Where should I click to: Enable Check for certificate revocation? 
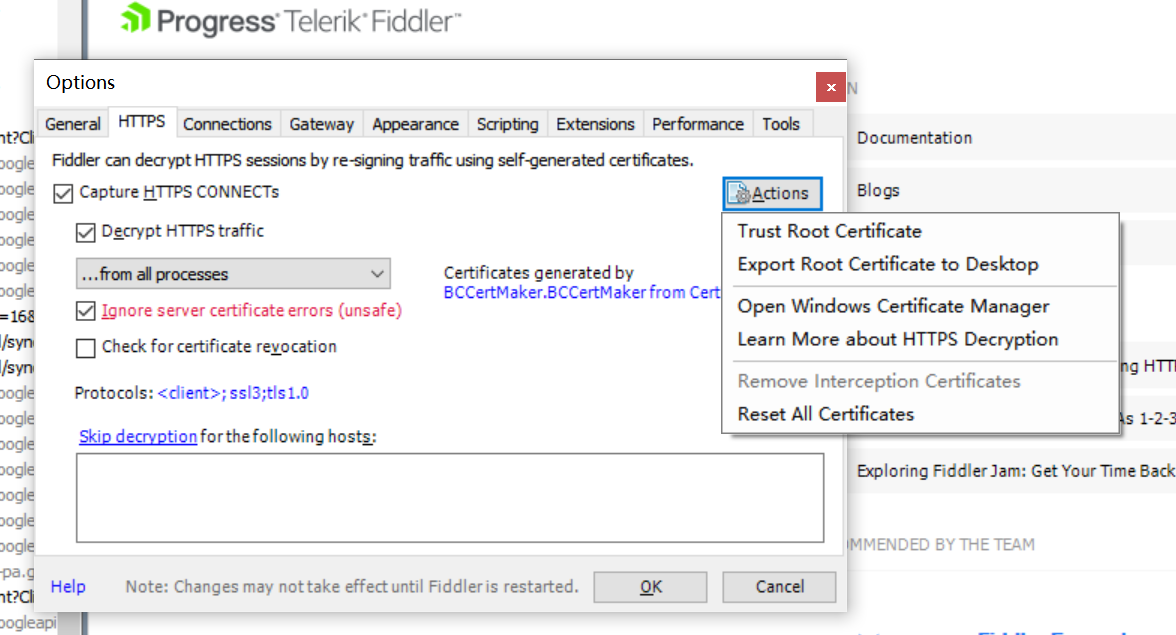click(86, 348)
